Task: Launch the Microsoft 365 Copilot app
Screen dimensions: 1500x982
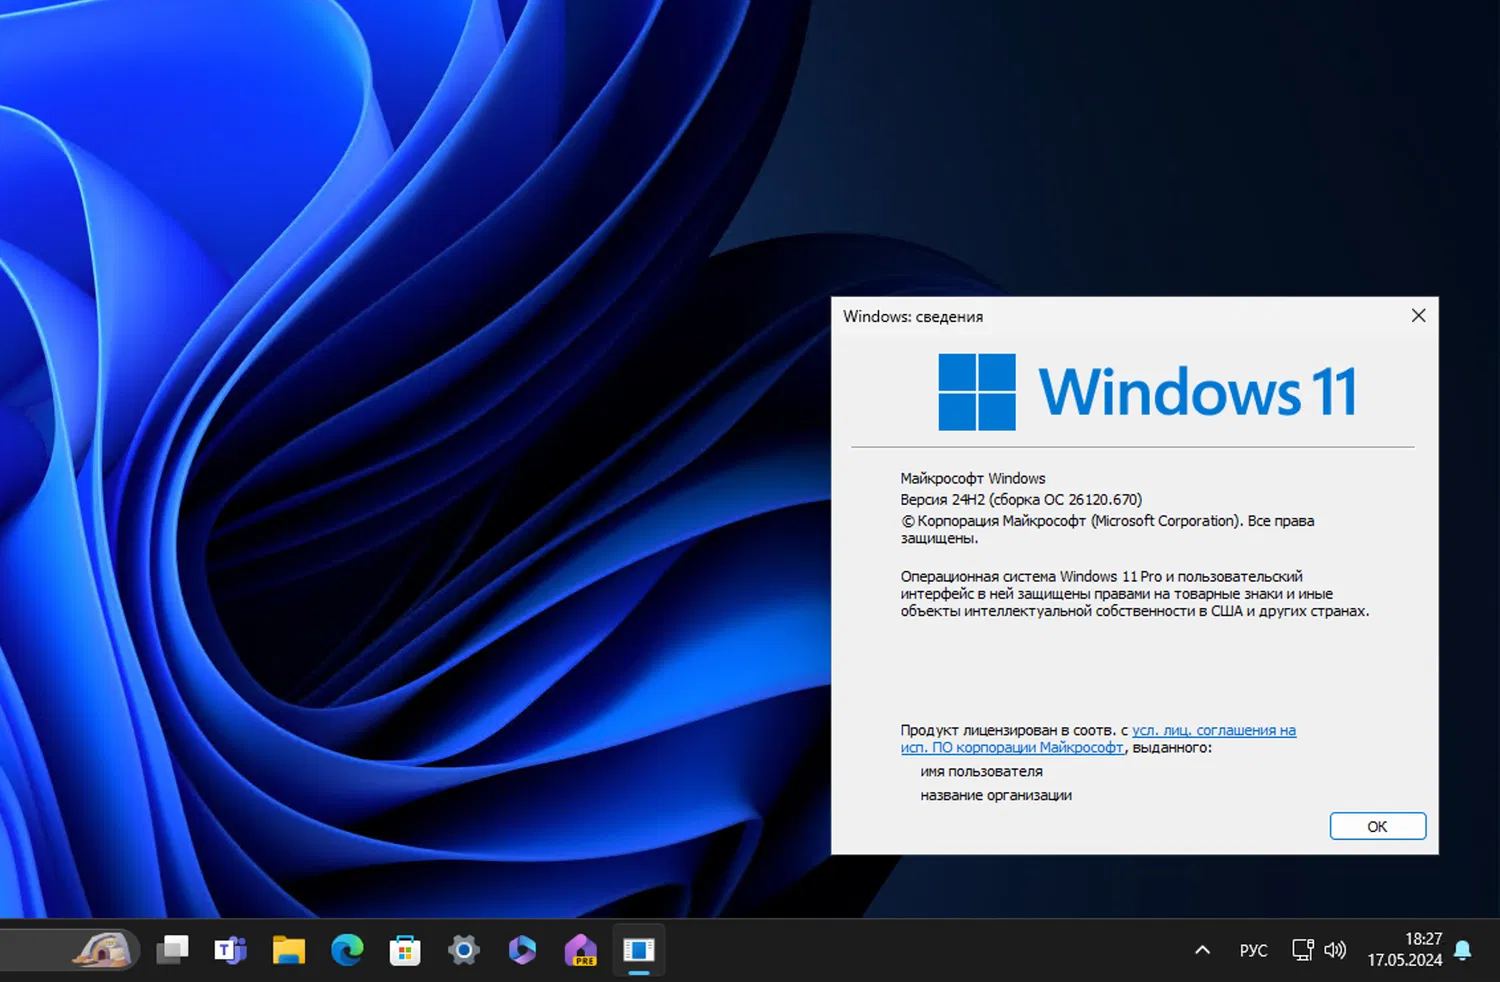Action: 522,950
